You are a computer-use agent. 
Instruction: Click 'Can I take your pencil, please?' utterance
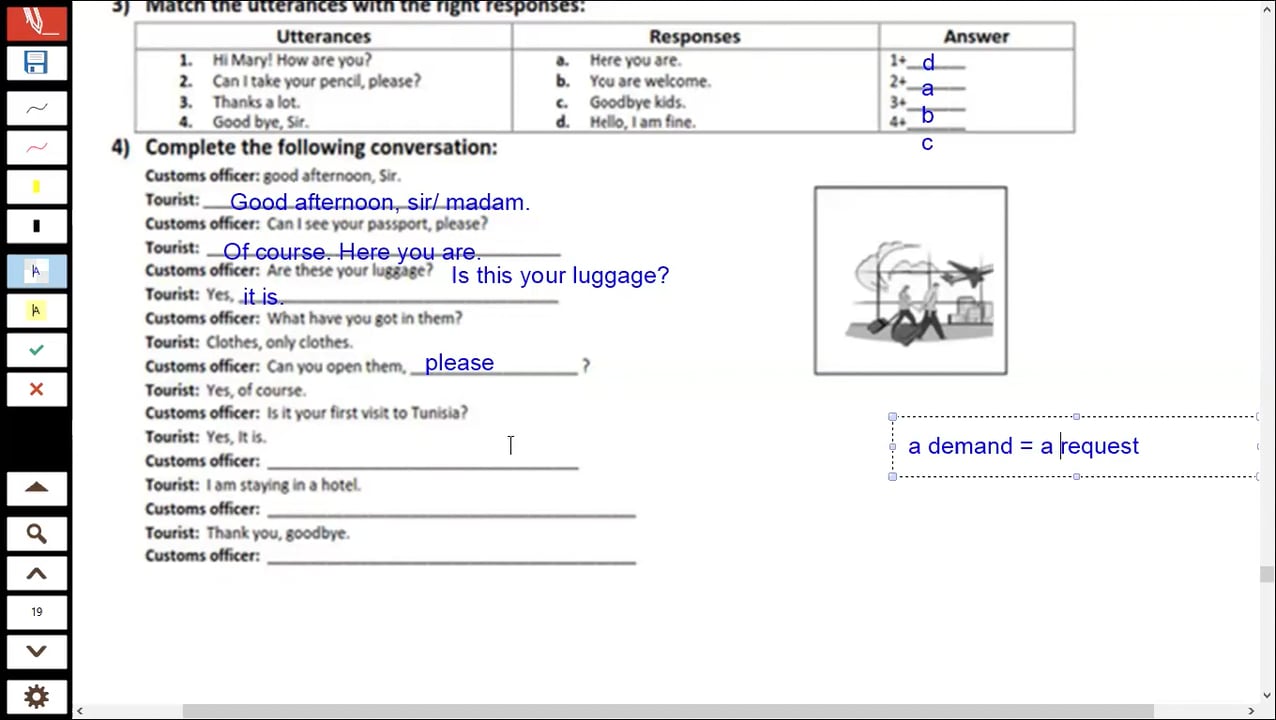pos(316,81)
